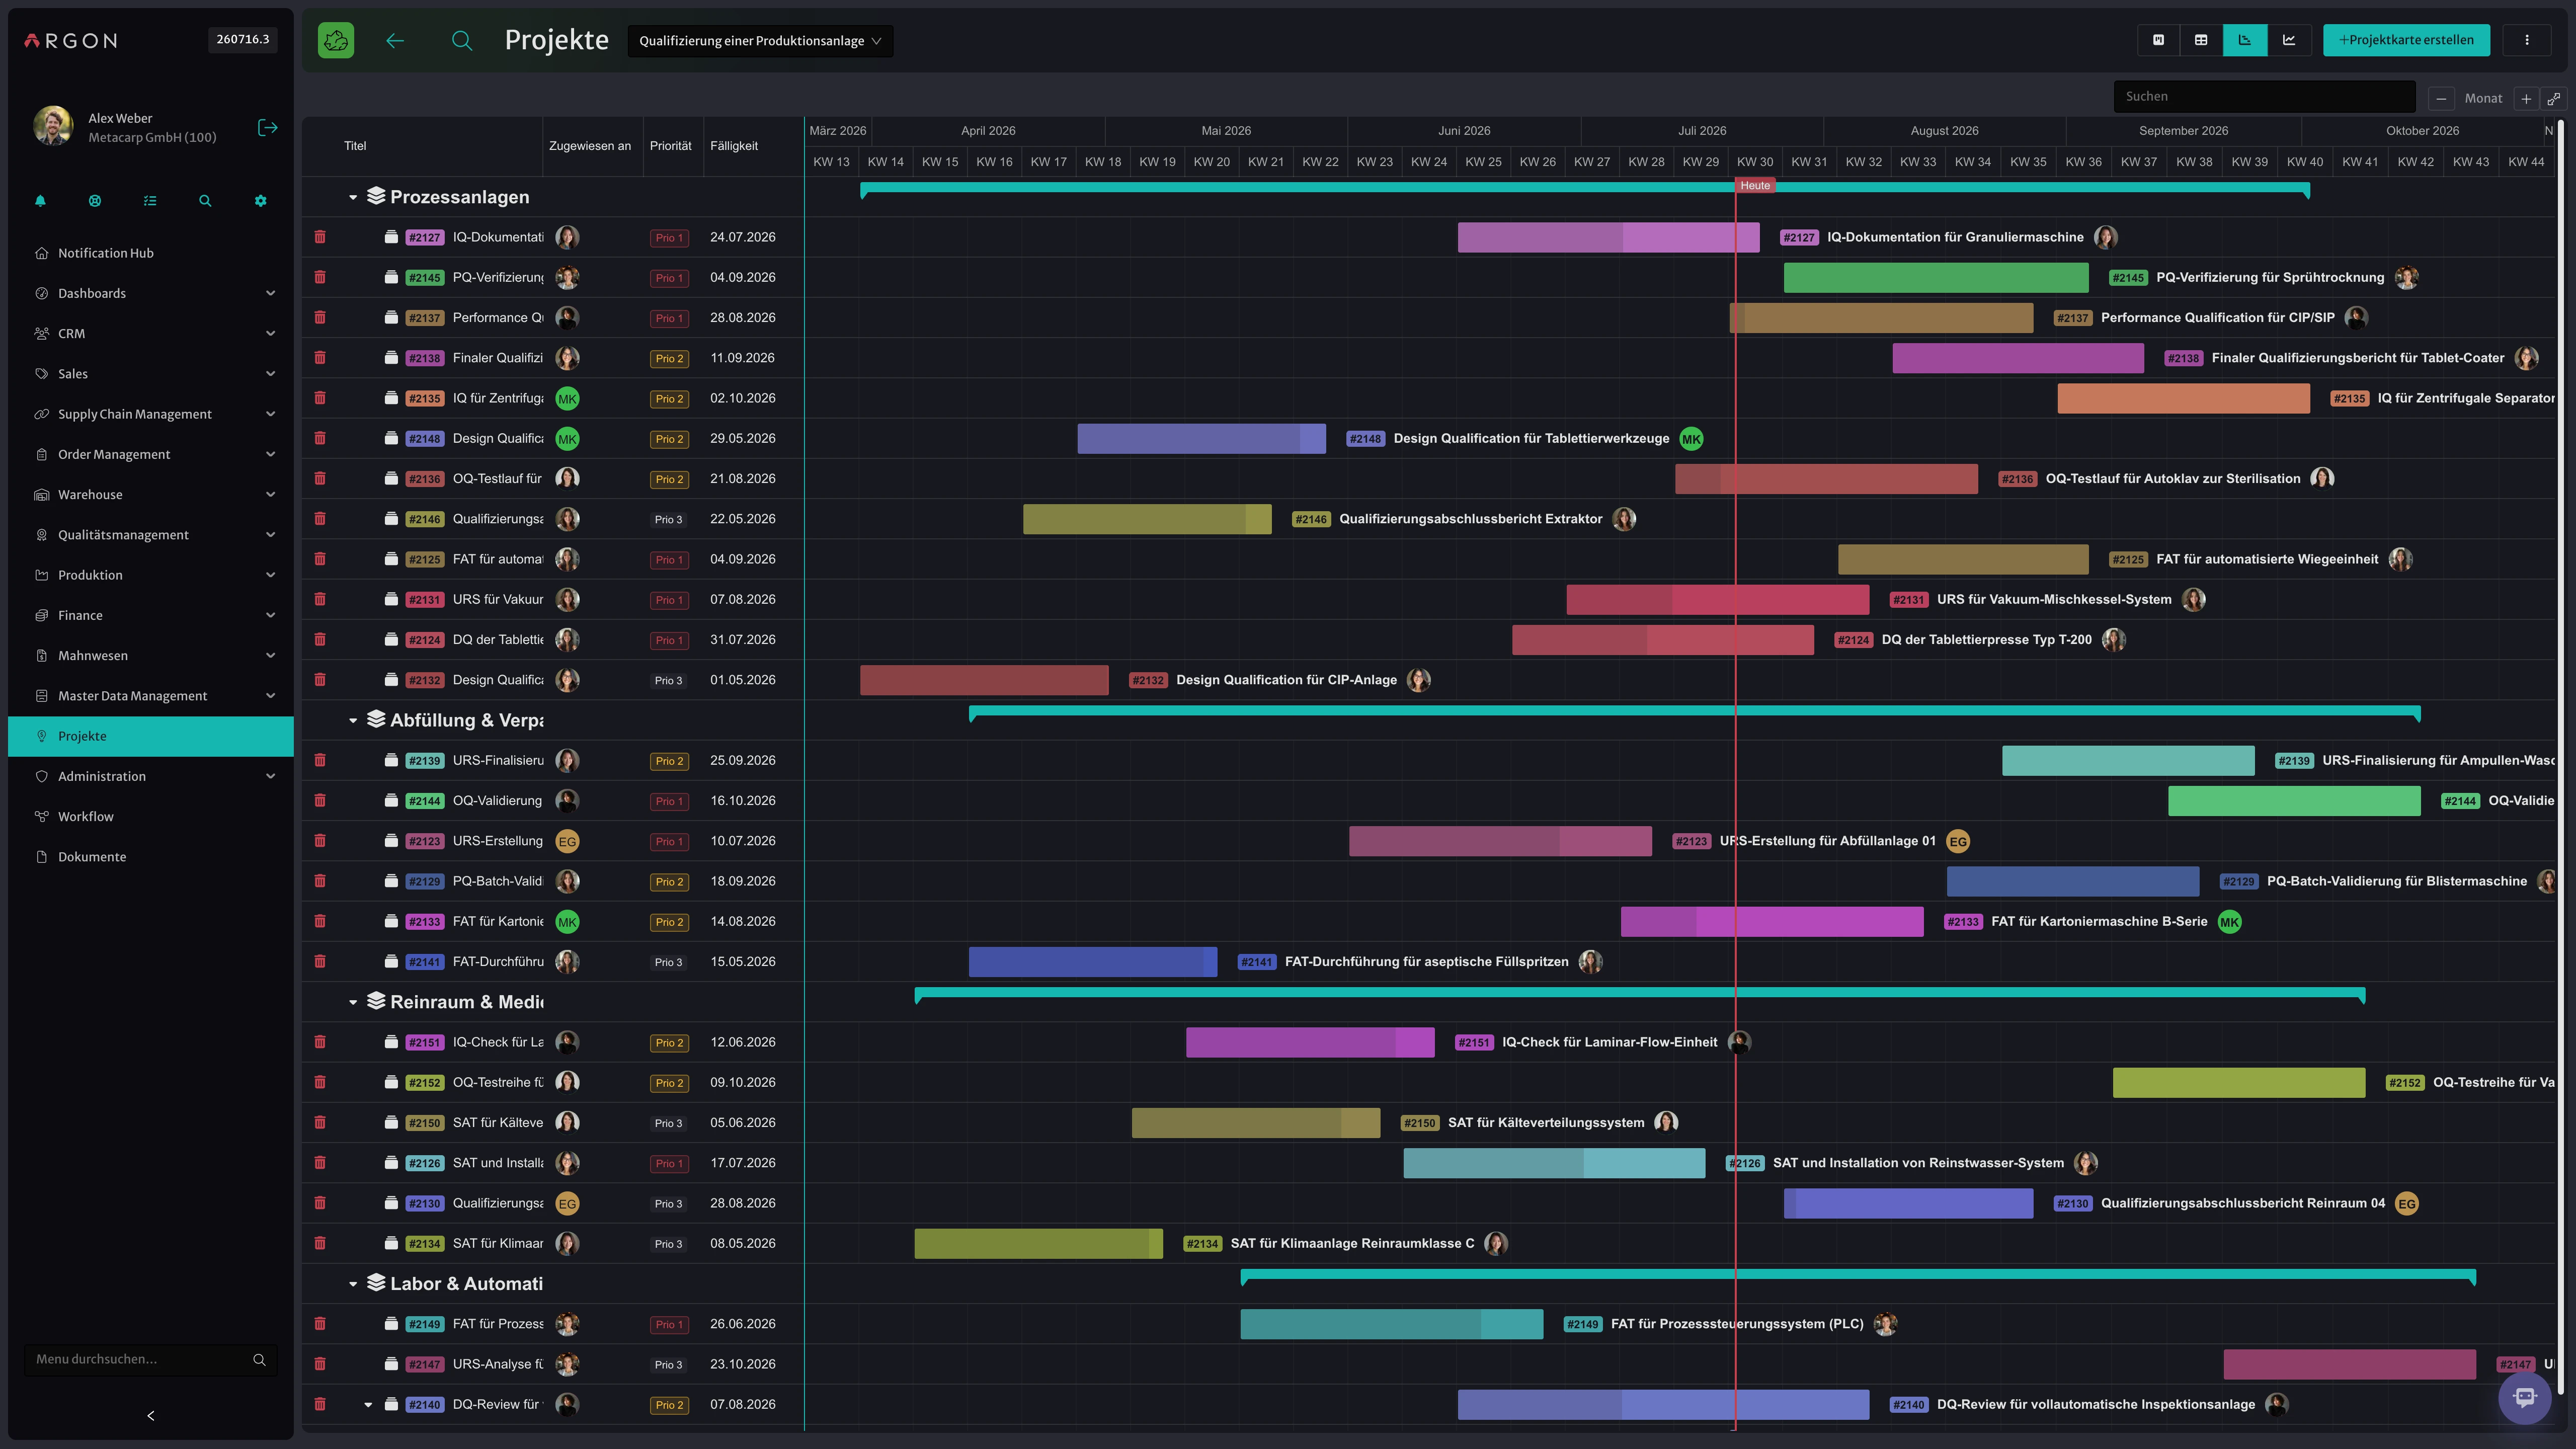
Task: Open the project selector dropdown Qualifizierung einer Produktionsanlage
Action: coord(760,41)
